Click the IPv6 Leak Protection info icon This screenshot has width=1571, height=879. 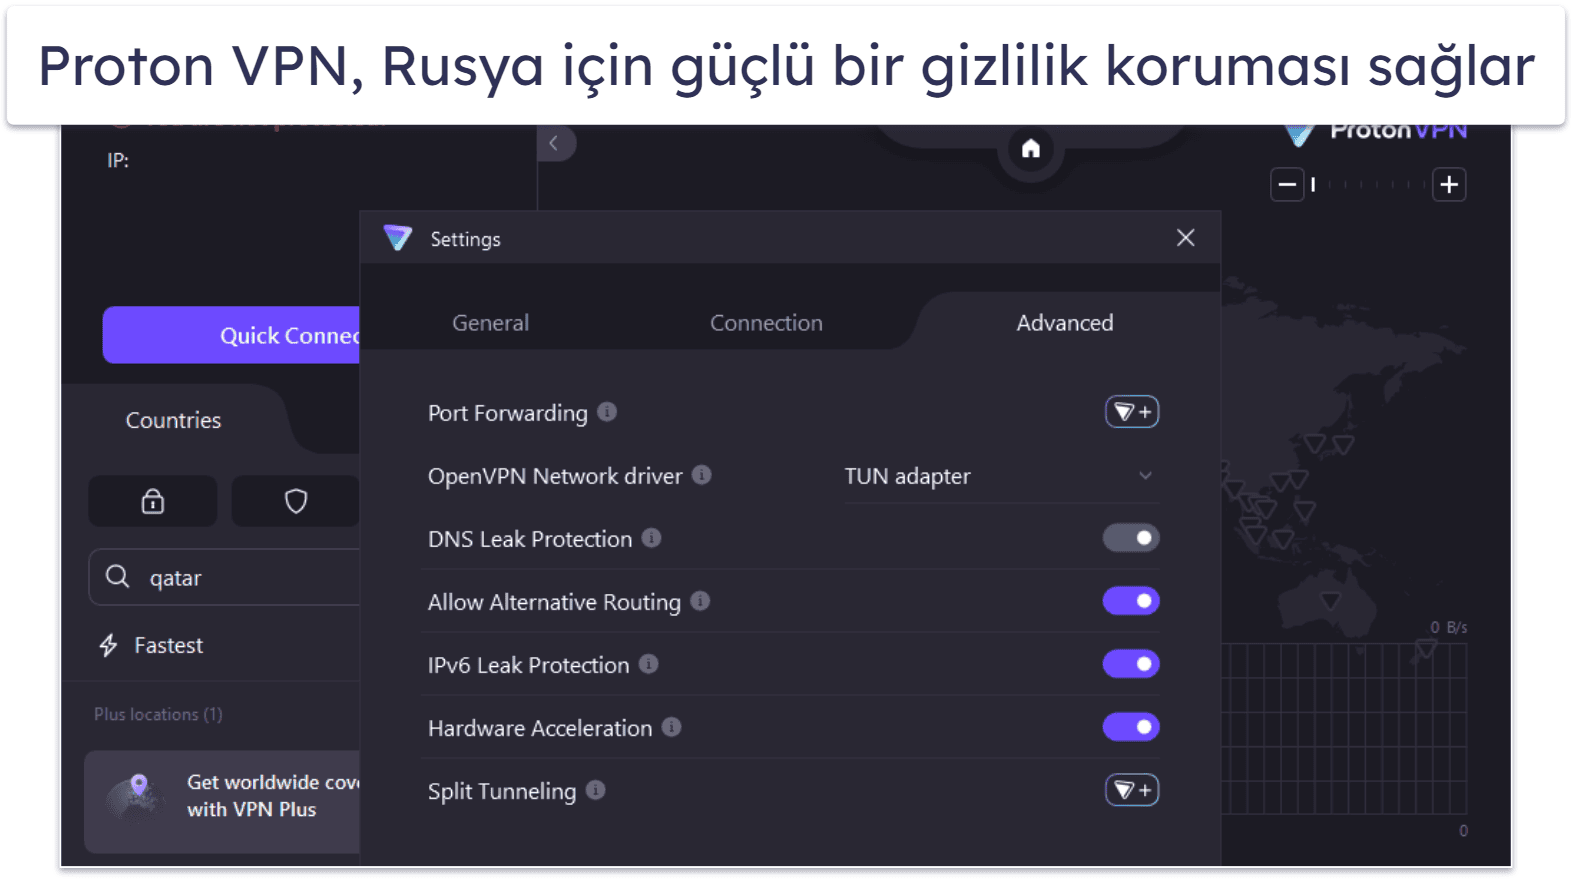click(649, 664)
